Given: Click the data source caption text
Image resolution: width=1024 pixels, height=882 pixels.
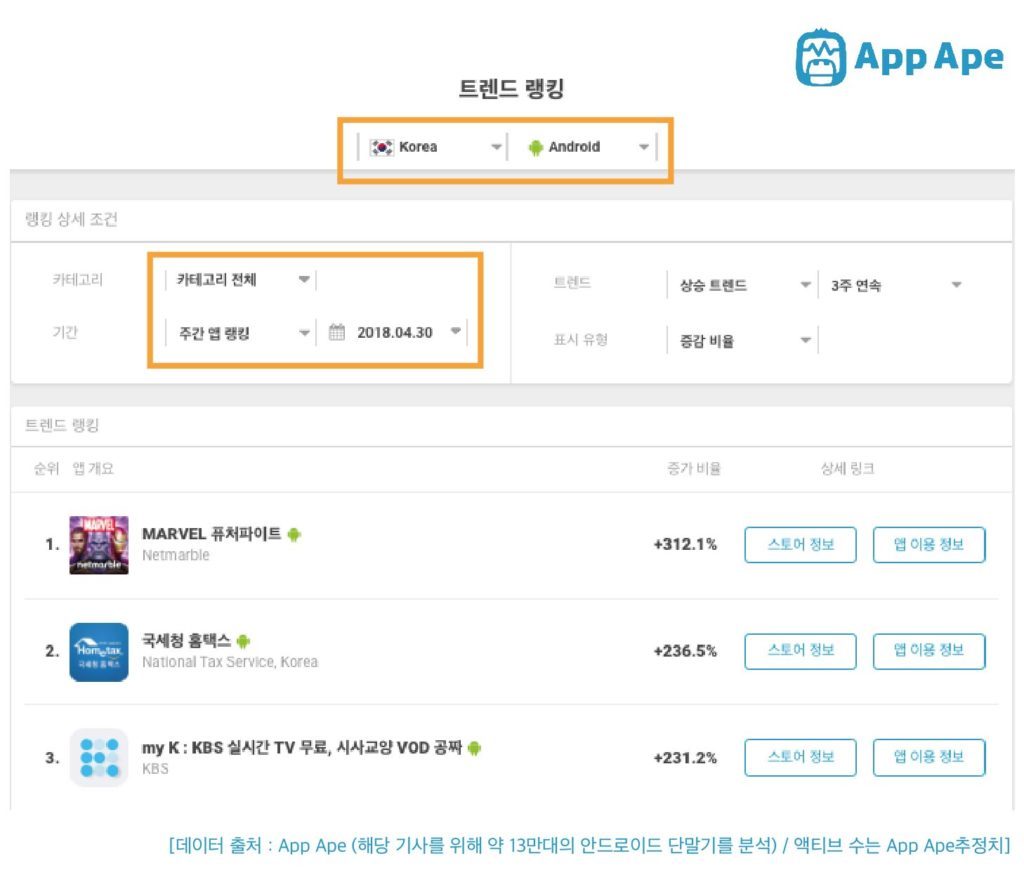Looking at the screenshot, I should click(x=590, y=845).
